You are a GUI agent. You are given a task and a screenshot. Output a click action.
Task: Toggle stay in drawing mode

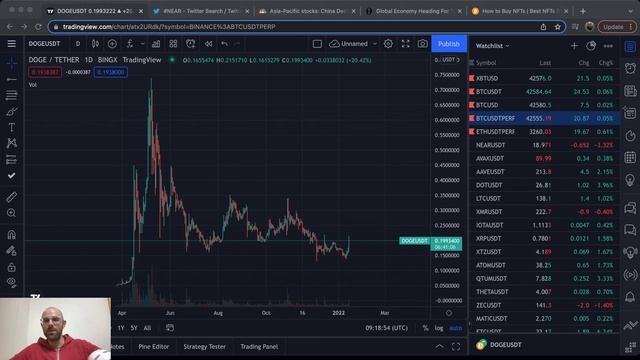(x=11, y=251)
